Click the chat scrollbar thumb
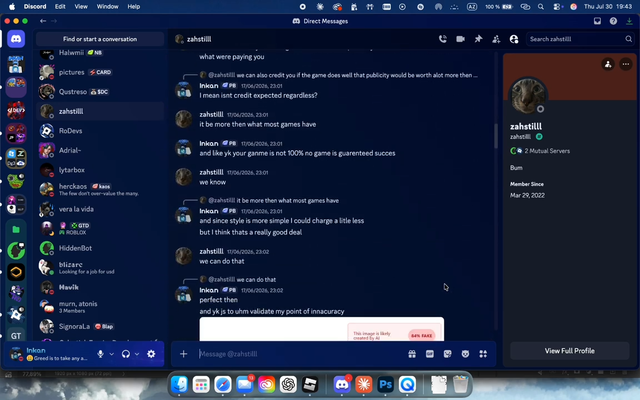Viewport: 640px width, 400px height. click(x=496, y=136)
